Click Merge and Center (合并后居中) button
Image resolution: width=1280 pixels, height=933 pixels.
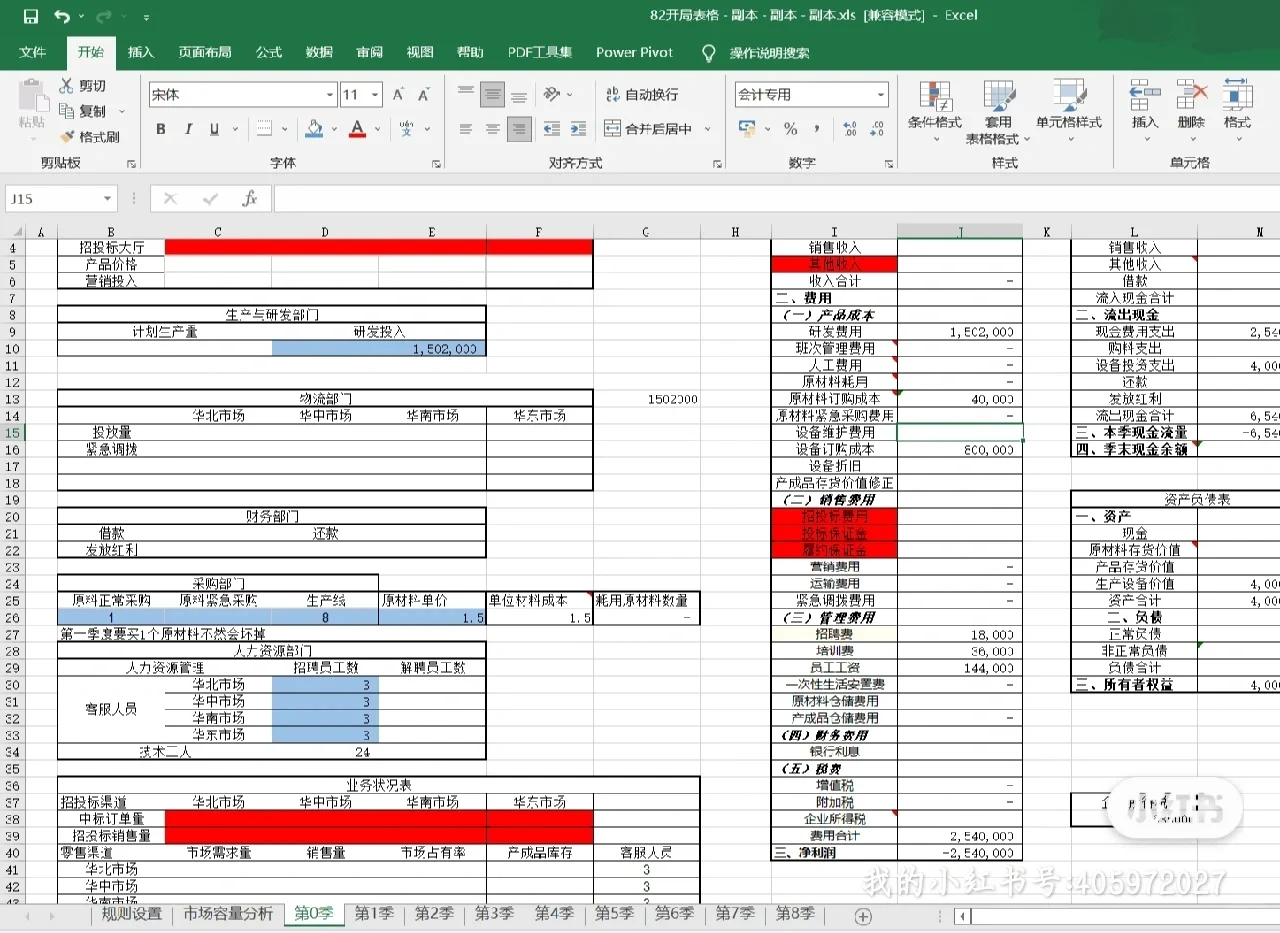tap(648, 129)
